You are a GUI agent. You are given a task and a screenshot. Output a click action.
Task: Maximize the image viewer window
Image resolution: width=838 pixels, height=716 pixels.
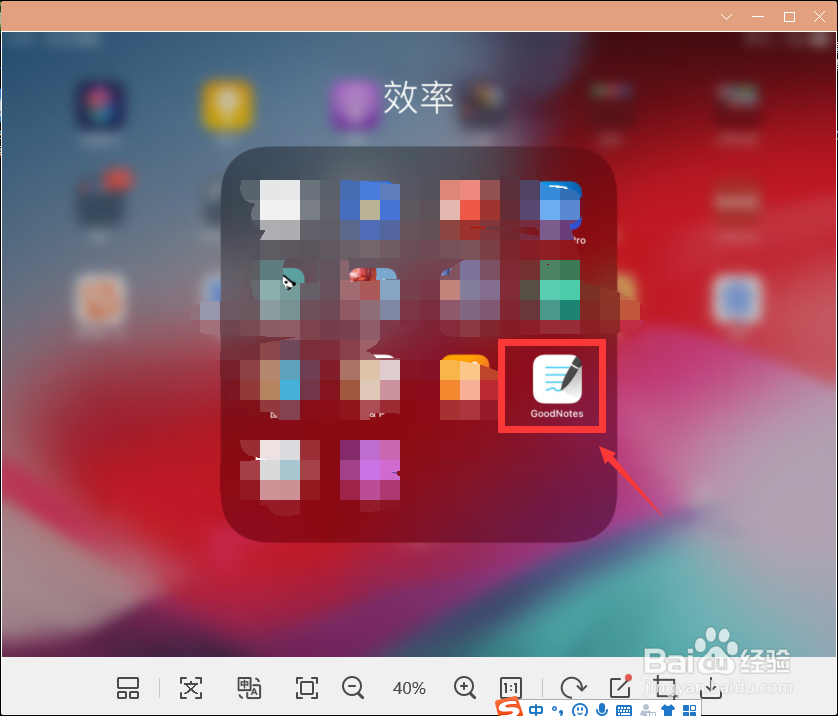(789, 17)
